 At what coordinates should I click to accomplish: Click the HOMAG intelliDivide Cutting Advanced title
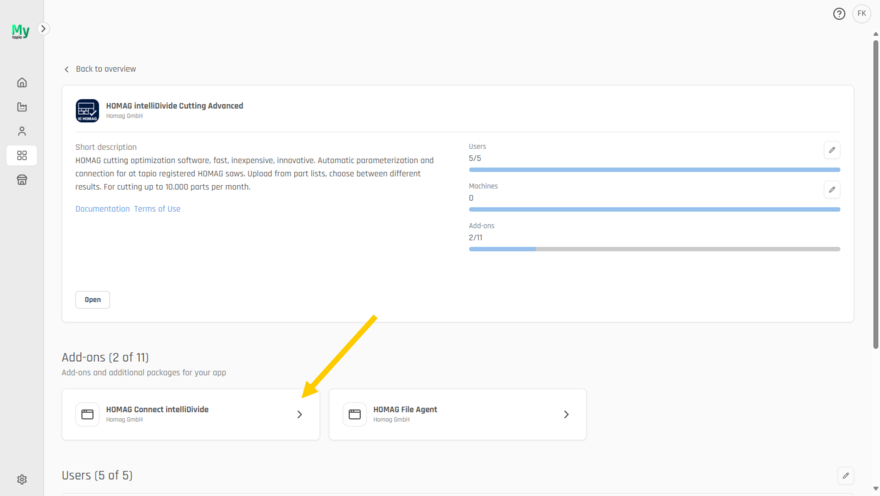pyautogui.click(x=175, y=105)
